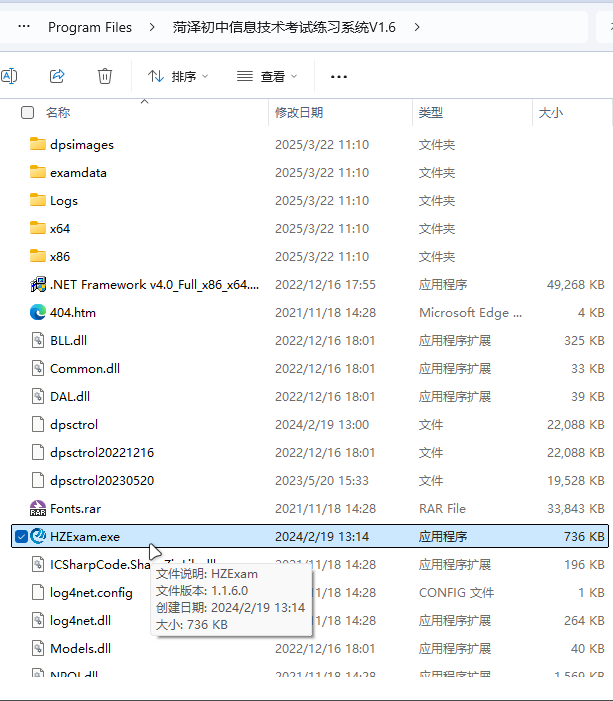Select the file name dpsctrol20221216
613x701 pixels.
point(102,453)
